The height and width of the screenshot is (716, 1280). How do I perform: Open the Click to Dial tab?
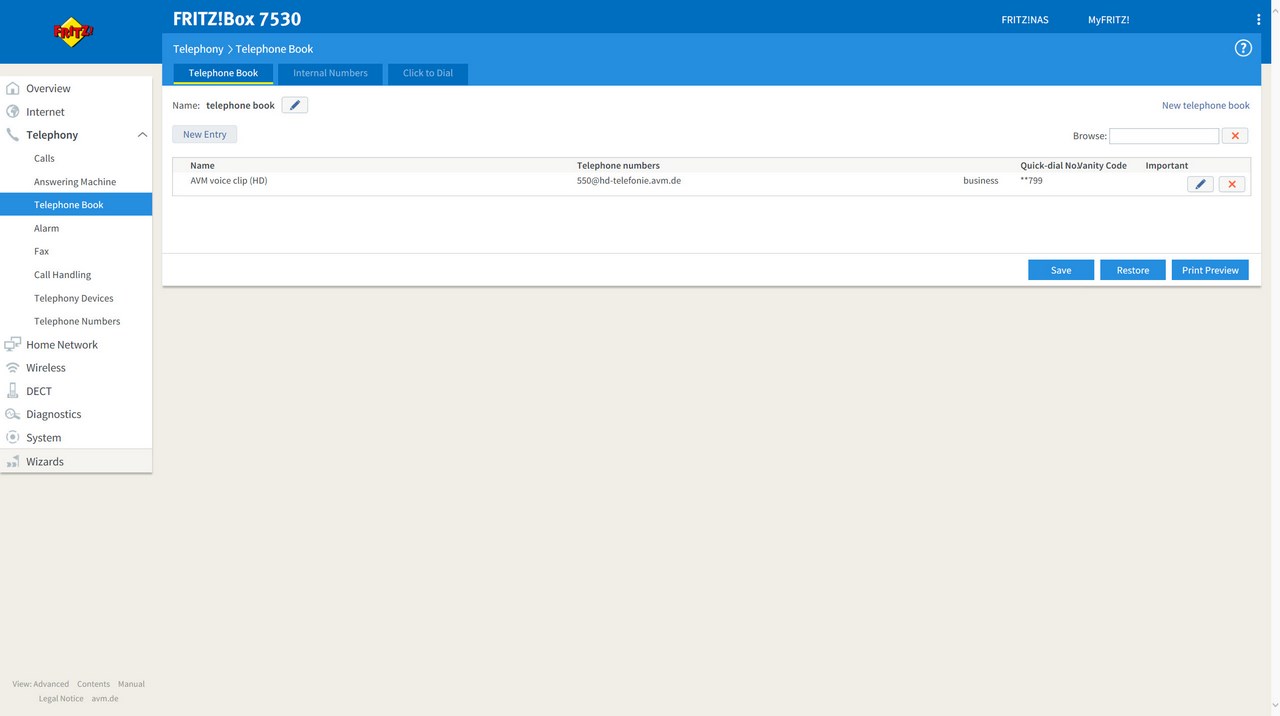coord(428,73)
